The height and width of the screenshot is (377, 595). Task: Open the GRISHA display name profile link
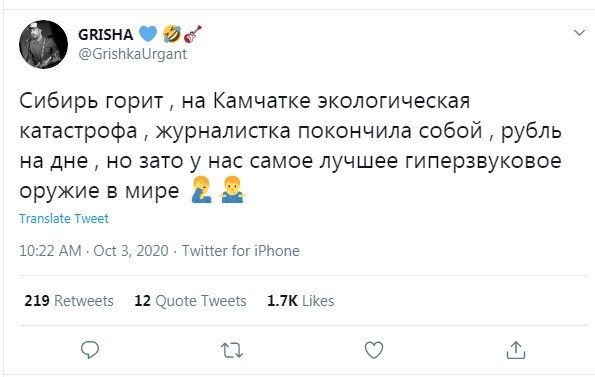(x=105, y=35)
